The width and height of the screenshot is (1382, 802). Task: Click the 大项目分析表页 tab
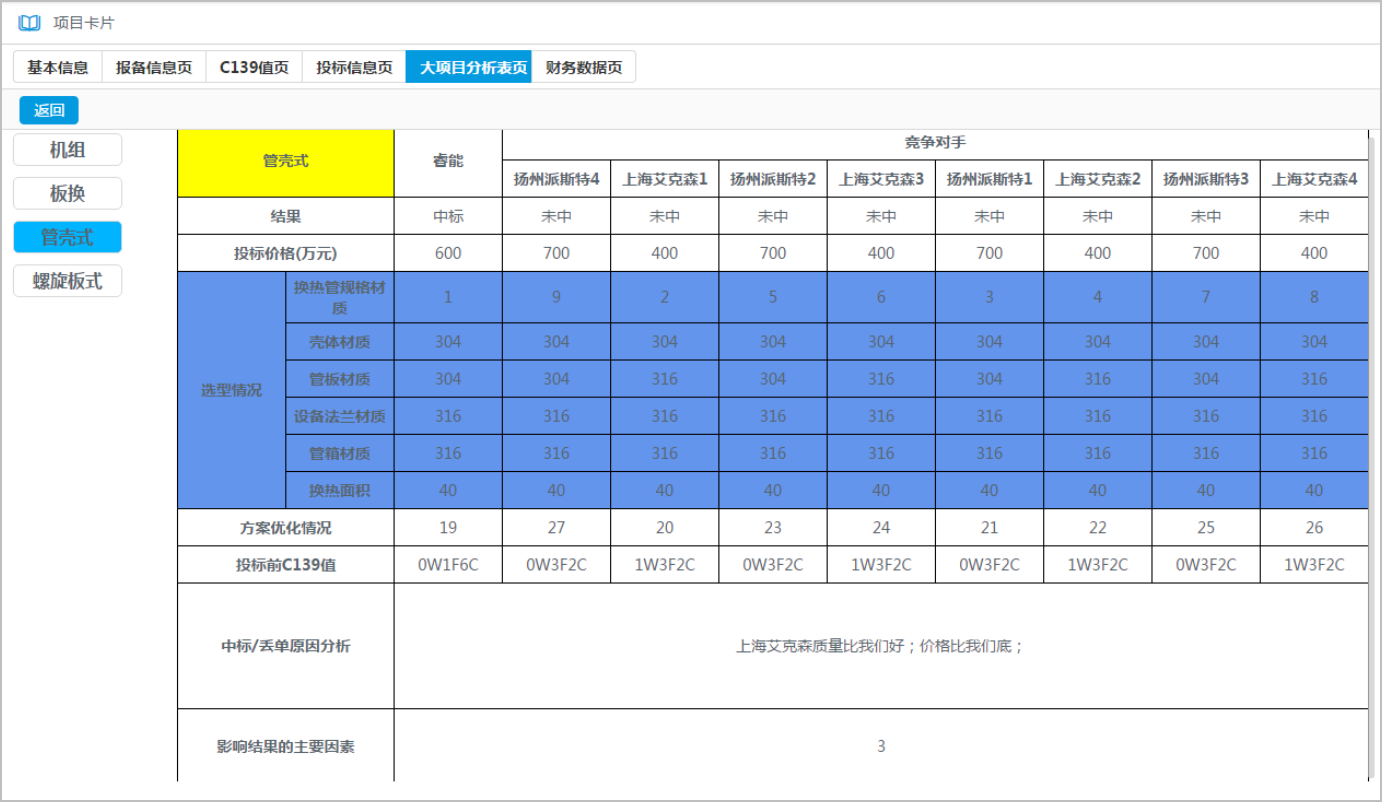pos(468,68)
